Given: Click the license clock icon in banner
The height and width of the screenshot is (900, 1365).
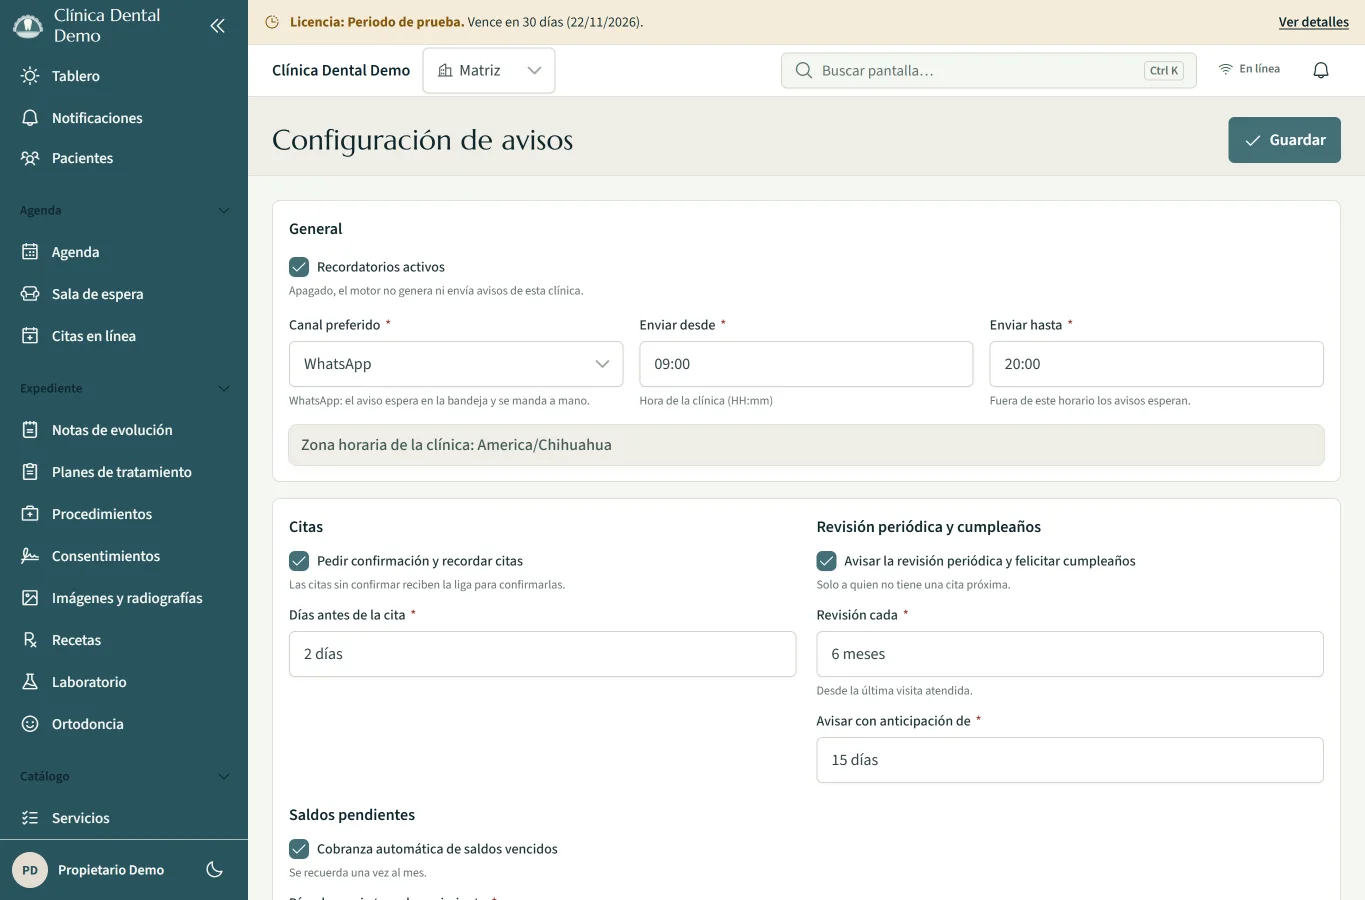Looking at the screenshot, I should coord(272,22).
